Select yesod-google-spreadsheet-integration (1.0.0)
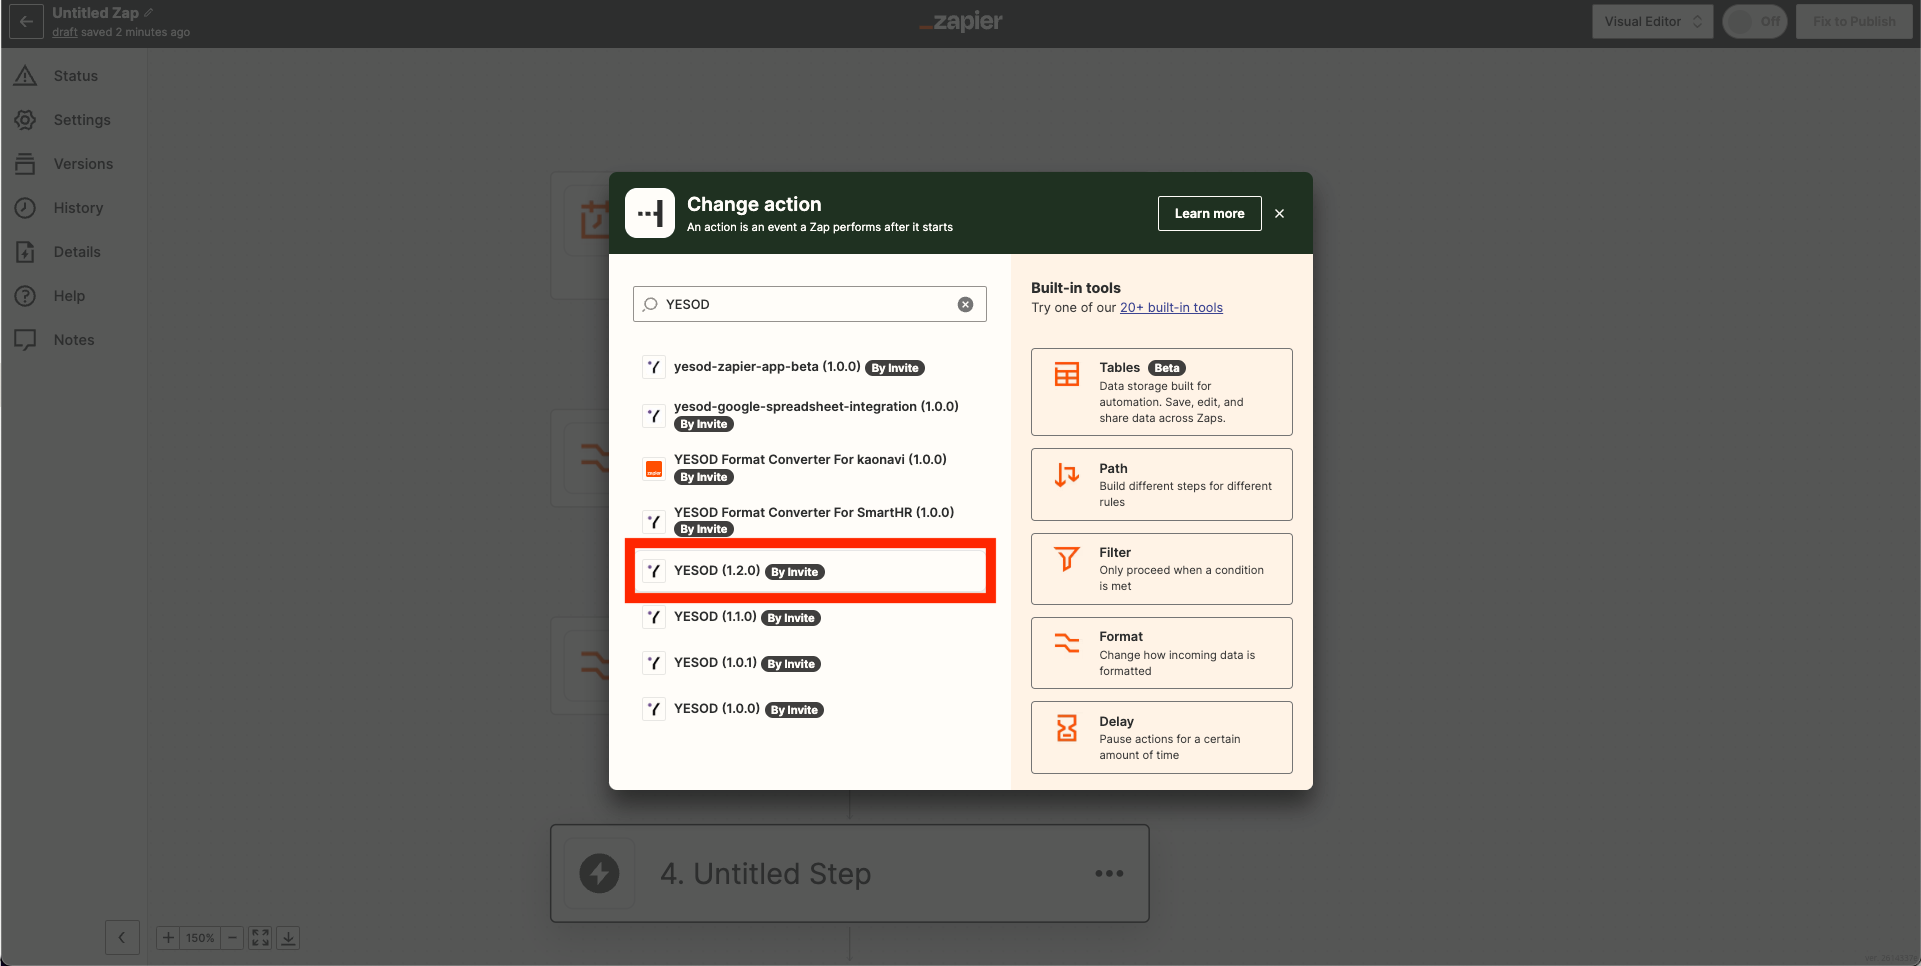This screenshot has width=1921, height=966. [809, 415]
